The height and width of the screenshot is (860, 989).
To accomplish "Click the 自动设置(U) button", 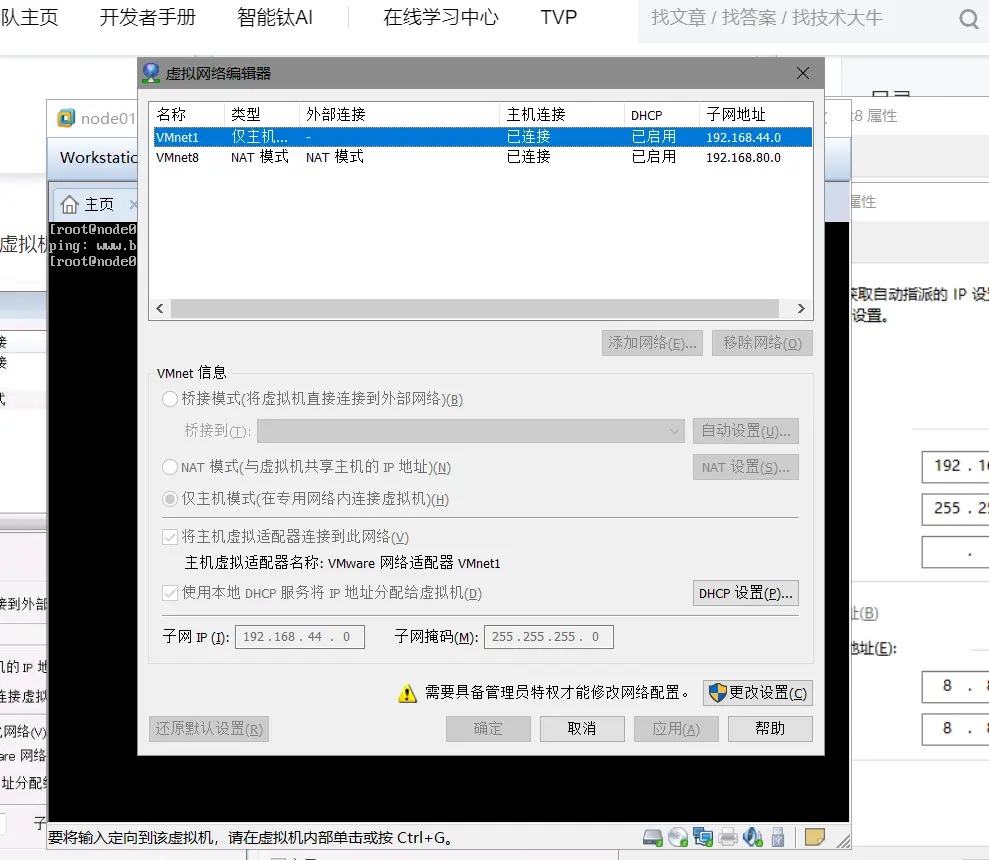I will 746,431.
